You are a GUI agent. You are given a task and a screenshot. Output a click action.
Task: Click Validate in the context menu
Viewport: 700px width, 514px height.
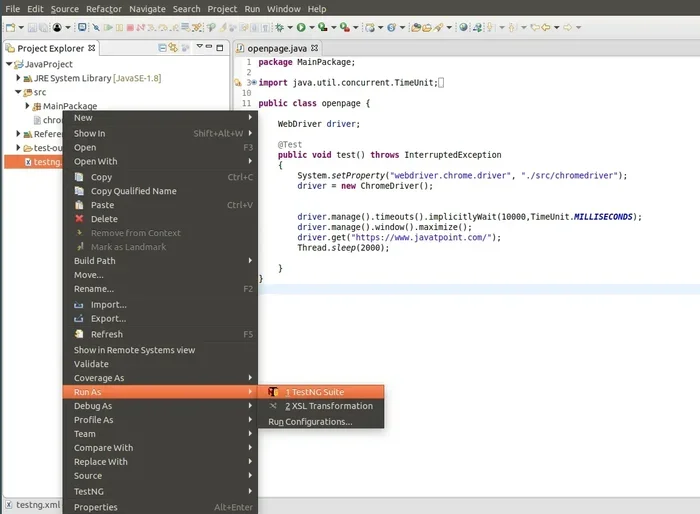pos(160,364)
